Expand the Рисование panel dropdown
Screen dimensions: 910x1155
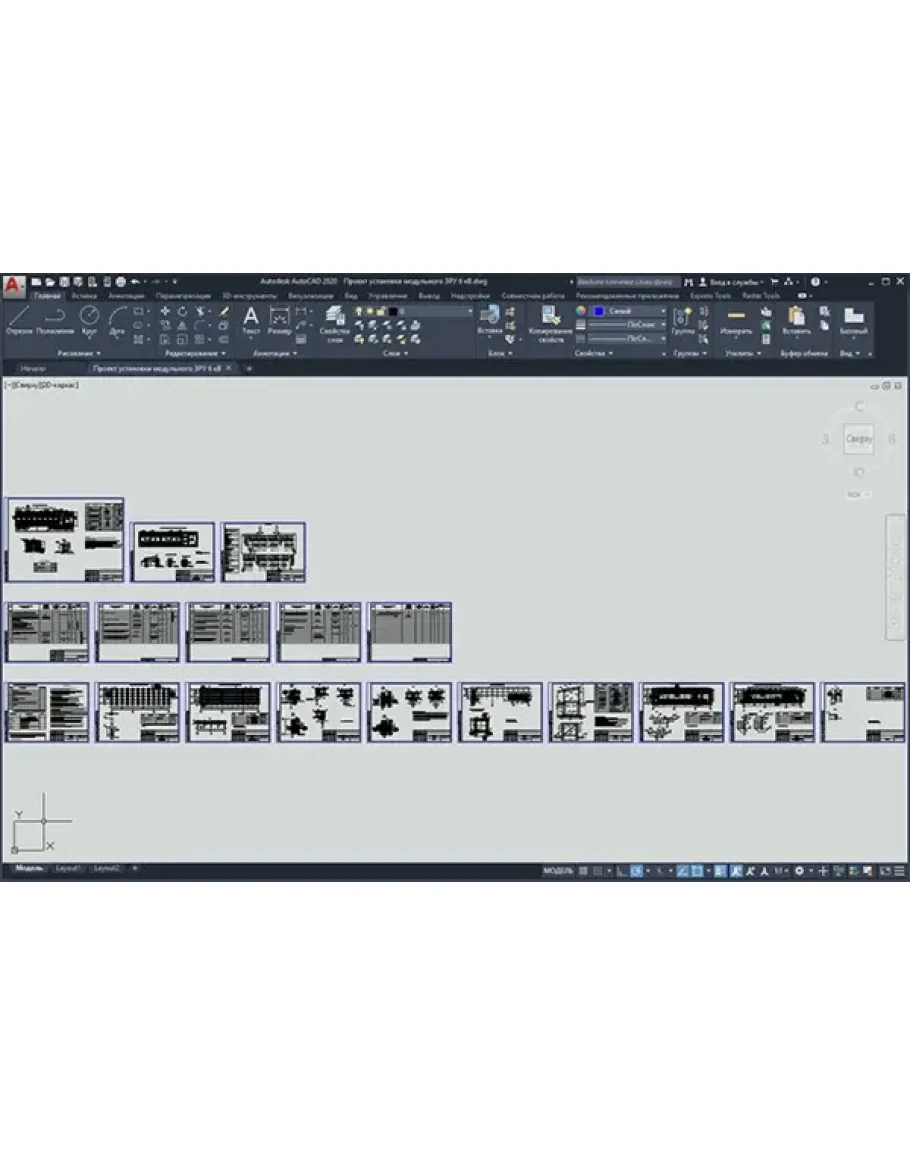(80, 353)
